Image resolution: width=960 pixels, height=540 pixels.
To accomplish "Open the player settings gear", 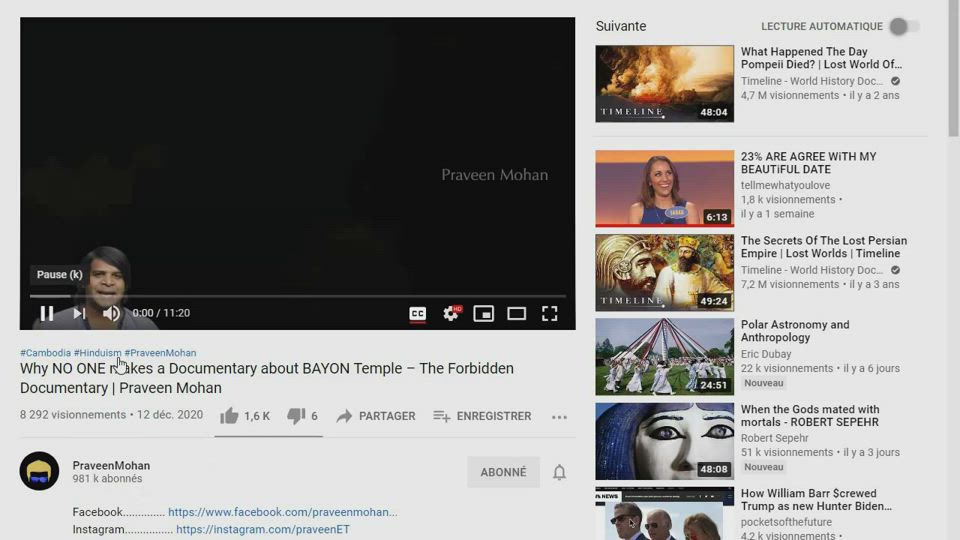I will pos(451,313).
